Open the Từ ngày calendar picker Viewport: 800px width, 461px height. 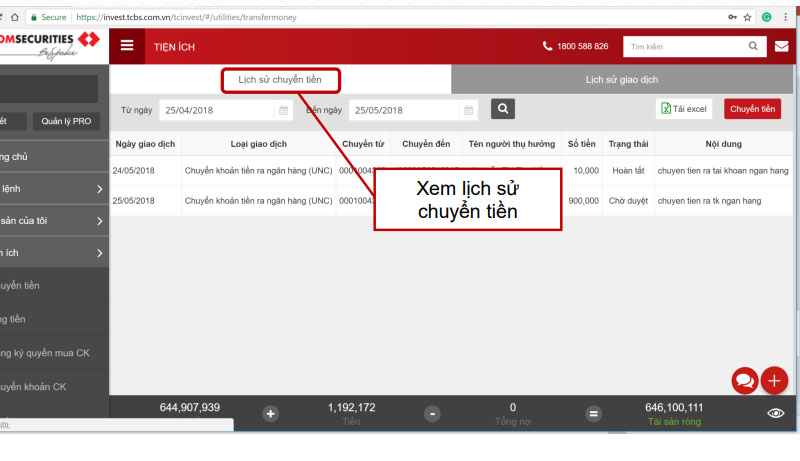[x=284, y=110]
